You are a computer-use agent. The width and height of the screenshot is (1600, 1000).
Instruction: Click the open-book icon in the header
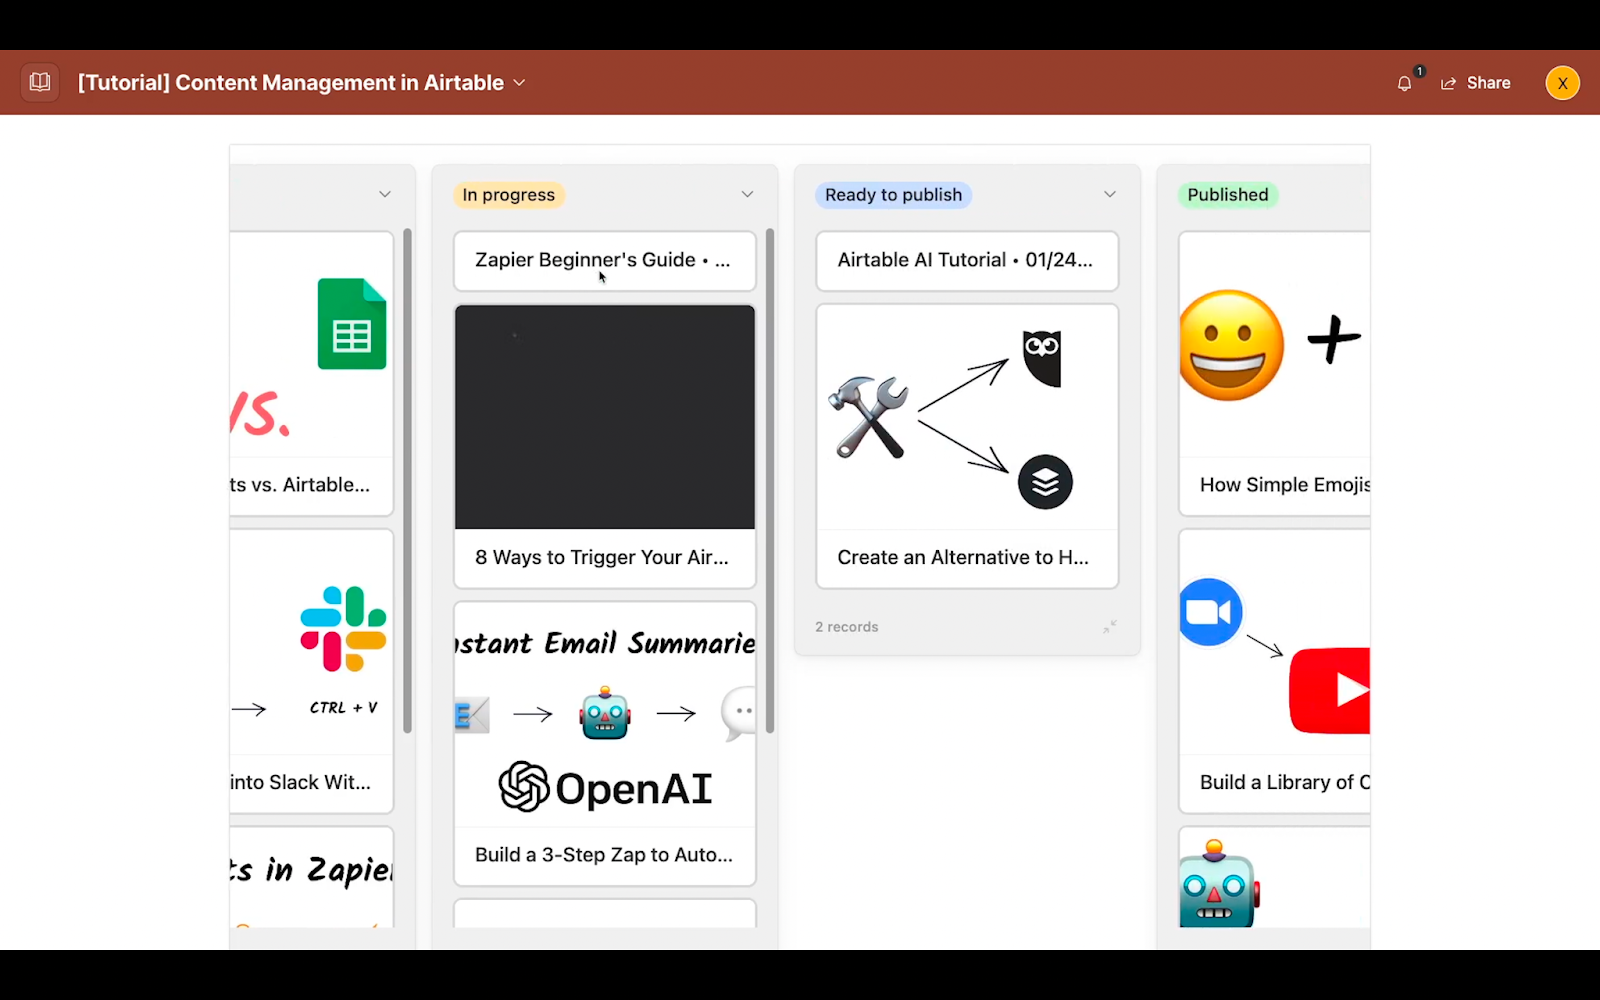(x=40, y=82)
